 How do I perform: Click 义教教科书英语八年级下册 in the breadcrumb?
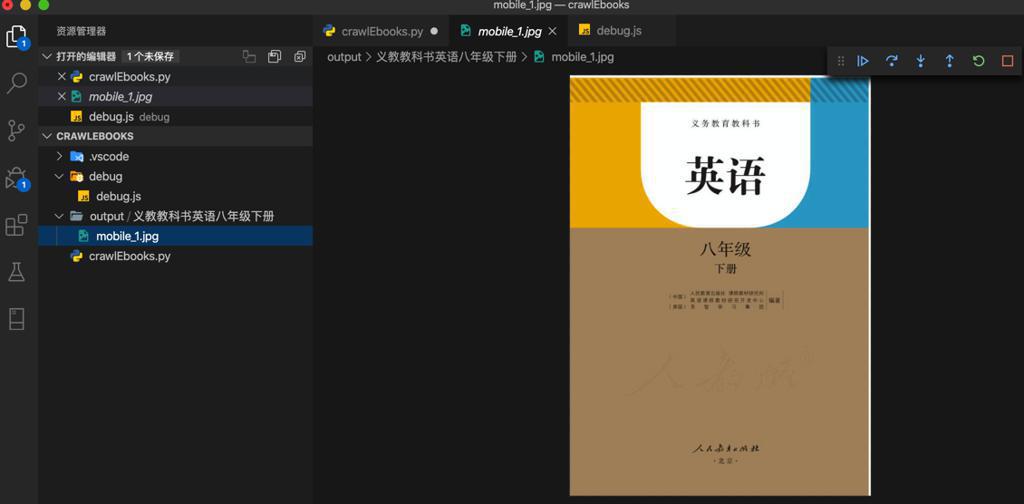[447, 57]
